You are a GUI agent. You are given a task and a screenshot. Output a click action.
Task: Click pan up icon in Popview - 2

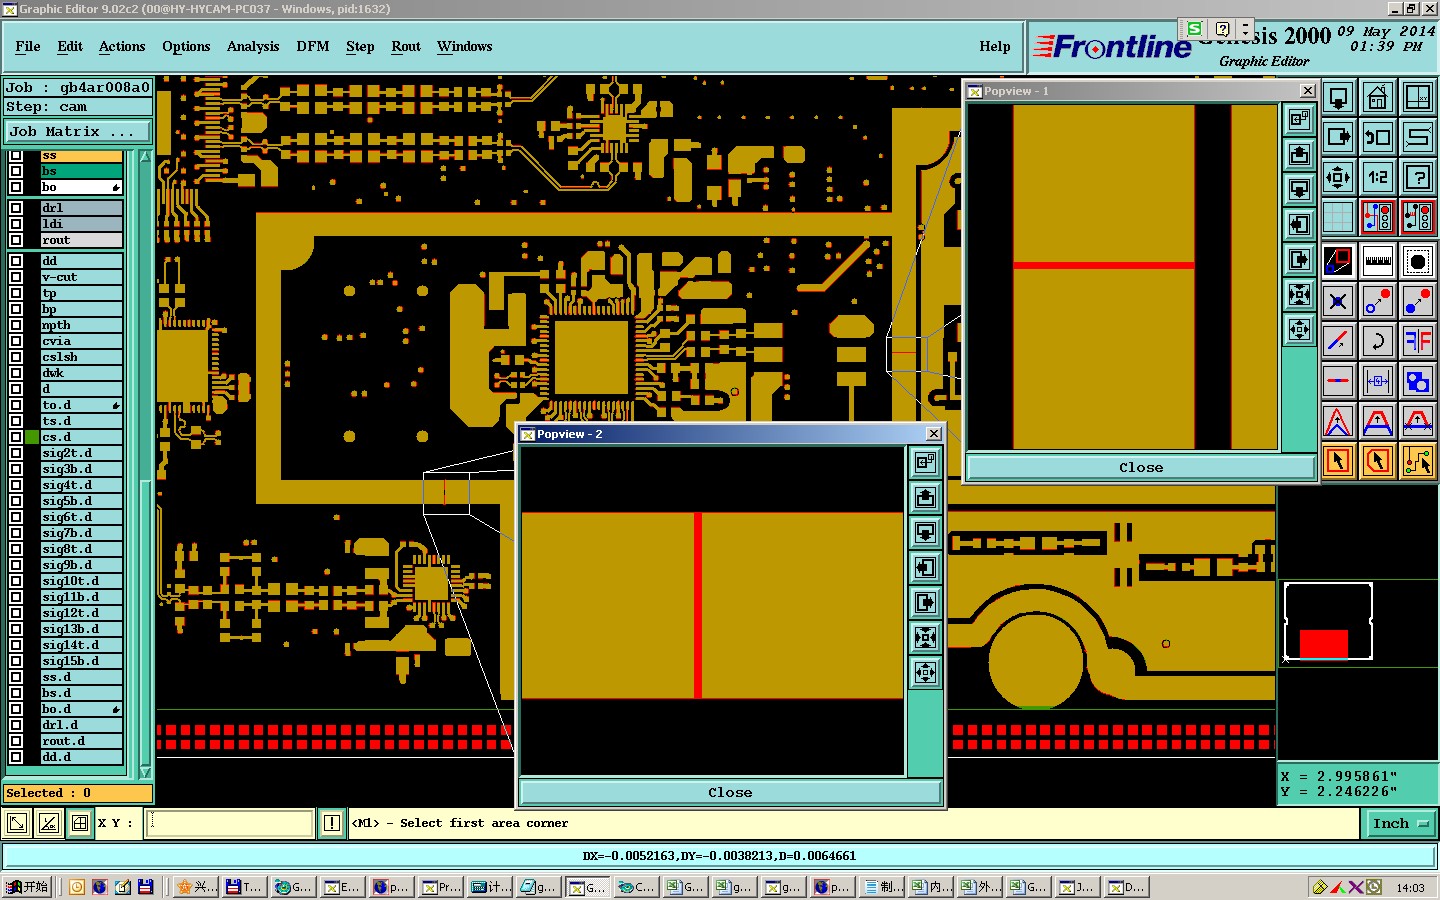[x=926, y=497]
